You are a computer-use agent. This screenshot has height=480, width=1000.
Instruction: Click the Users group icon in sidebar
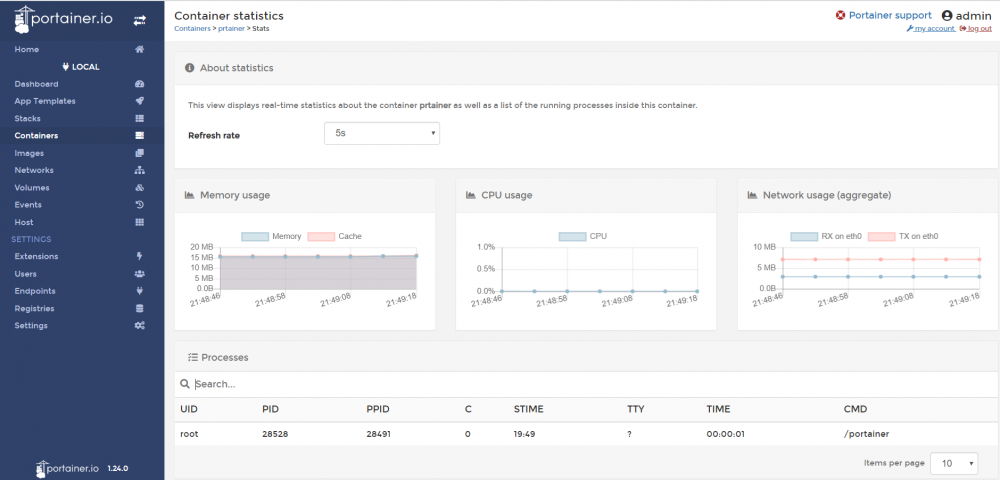click(x=140, y=274)
